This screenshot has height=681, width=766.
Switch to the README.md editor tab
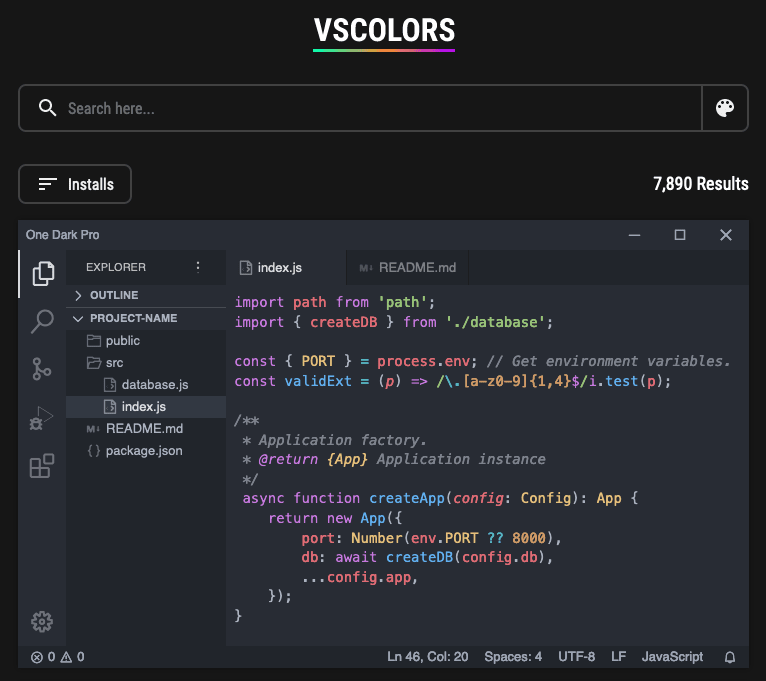[407, 268]
